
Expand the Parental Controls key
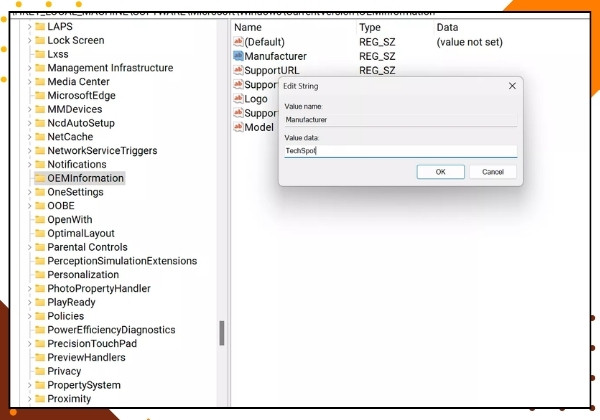point(29,247)
